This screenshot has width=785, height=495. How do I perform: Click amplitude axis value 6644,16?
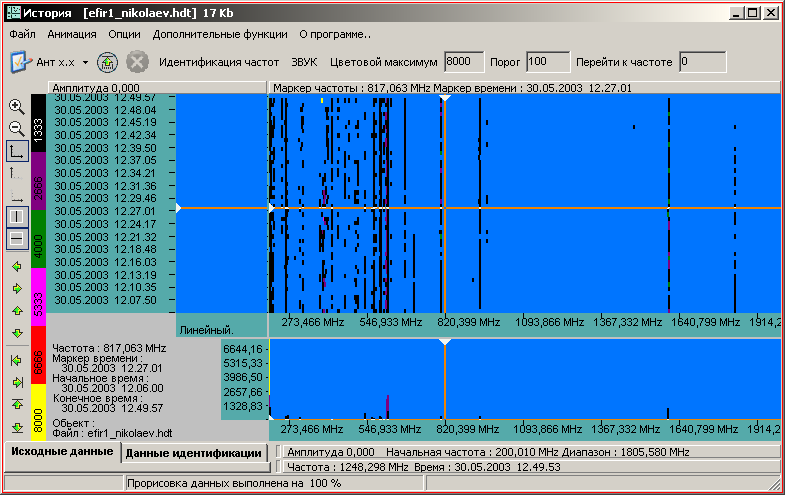tap(243, 349)
